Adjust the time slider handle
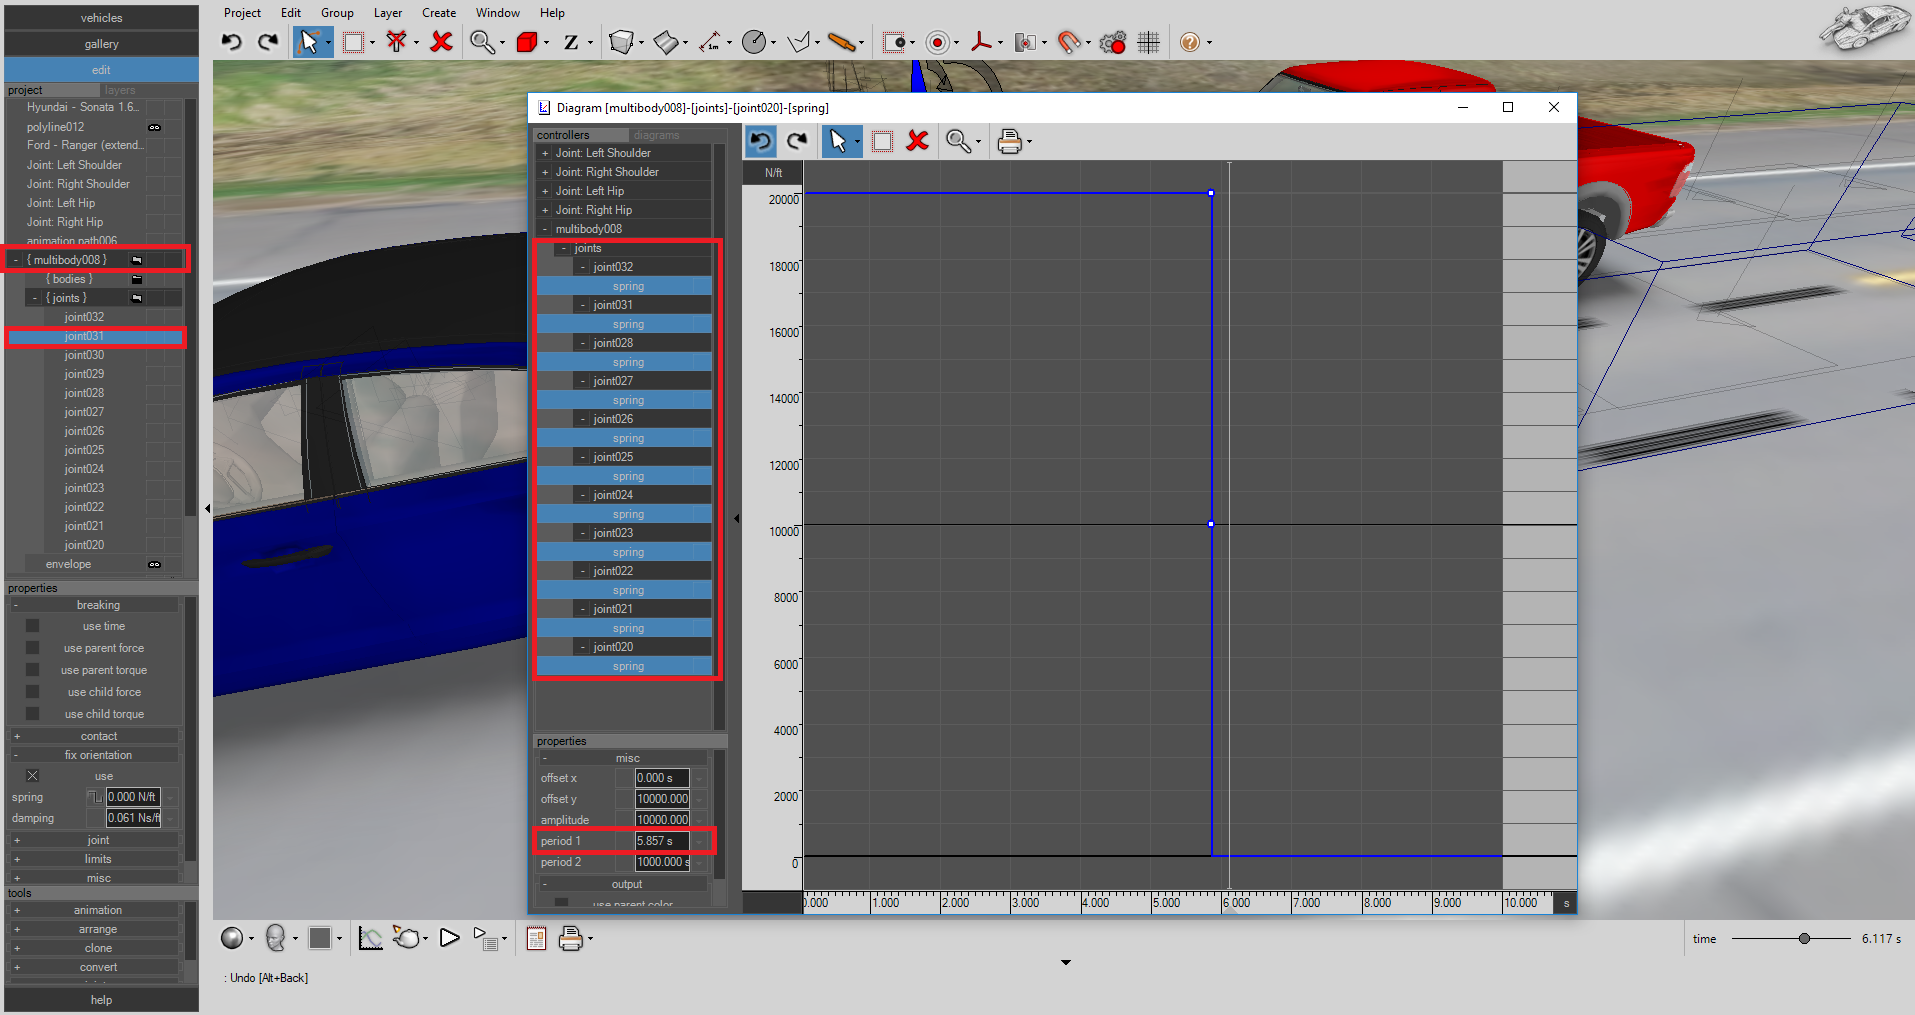Screen dimensions: 1915x1015 coord(1804,939)
